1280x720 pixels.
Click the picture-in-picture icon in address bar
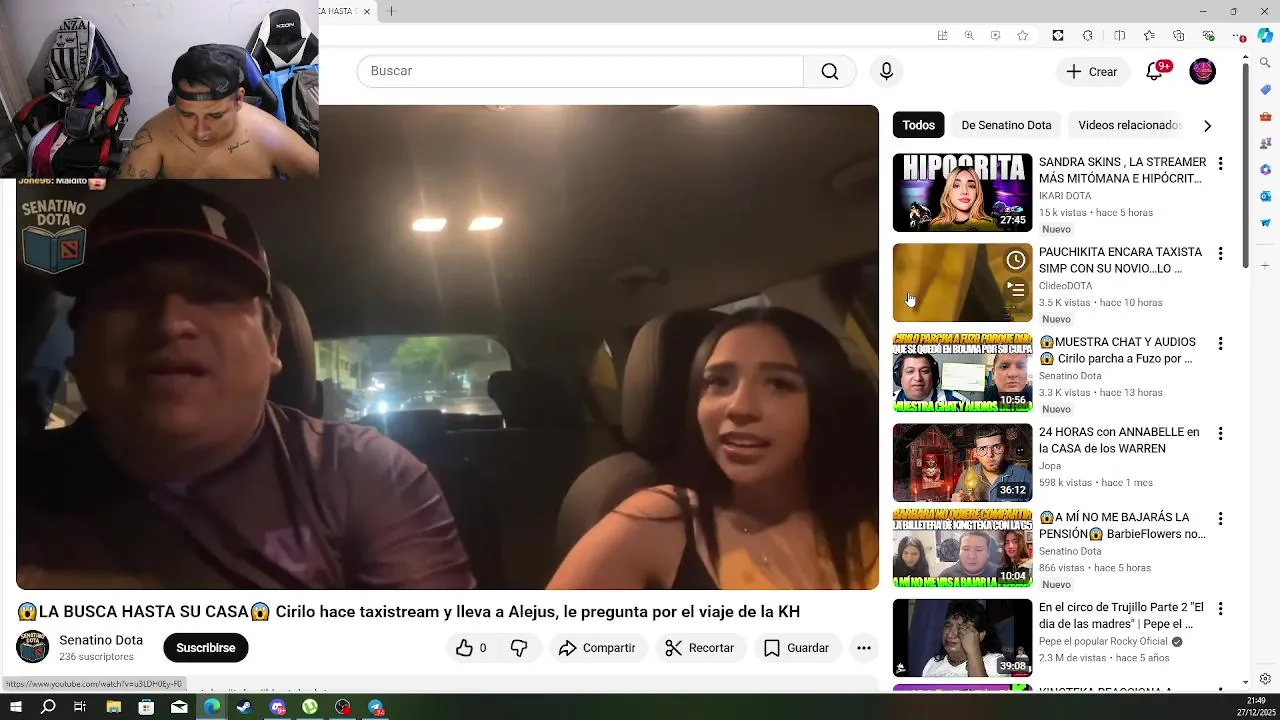click(x=995, y=36)
